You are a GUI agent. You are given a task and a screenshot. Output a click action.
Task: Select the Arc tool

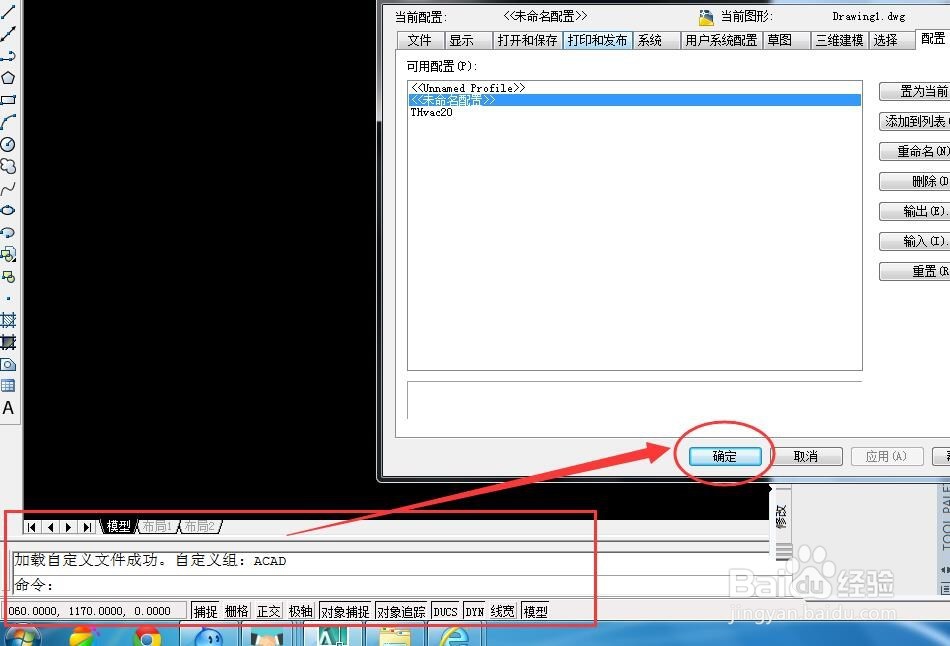click(8, 122)
